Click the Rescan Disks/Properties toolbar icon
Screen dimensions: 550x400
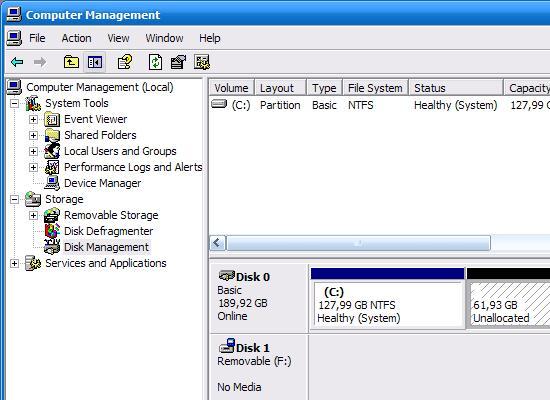(x=178, y=62)
